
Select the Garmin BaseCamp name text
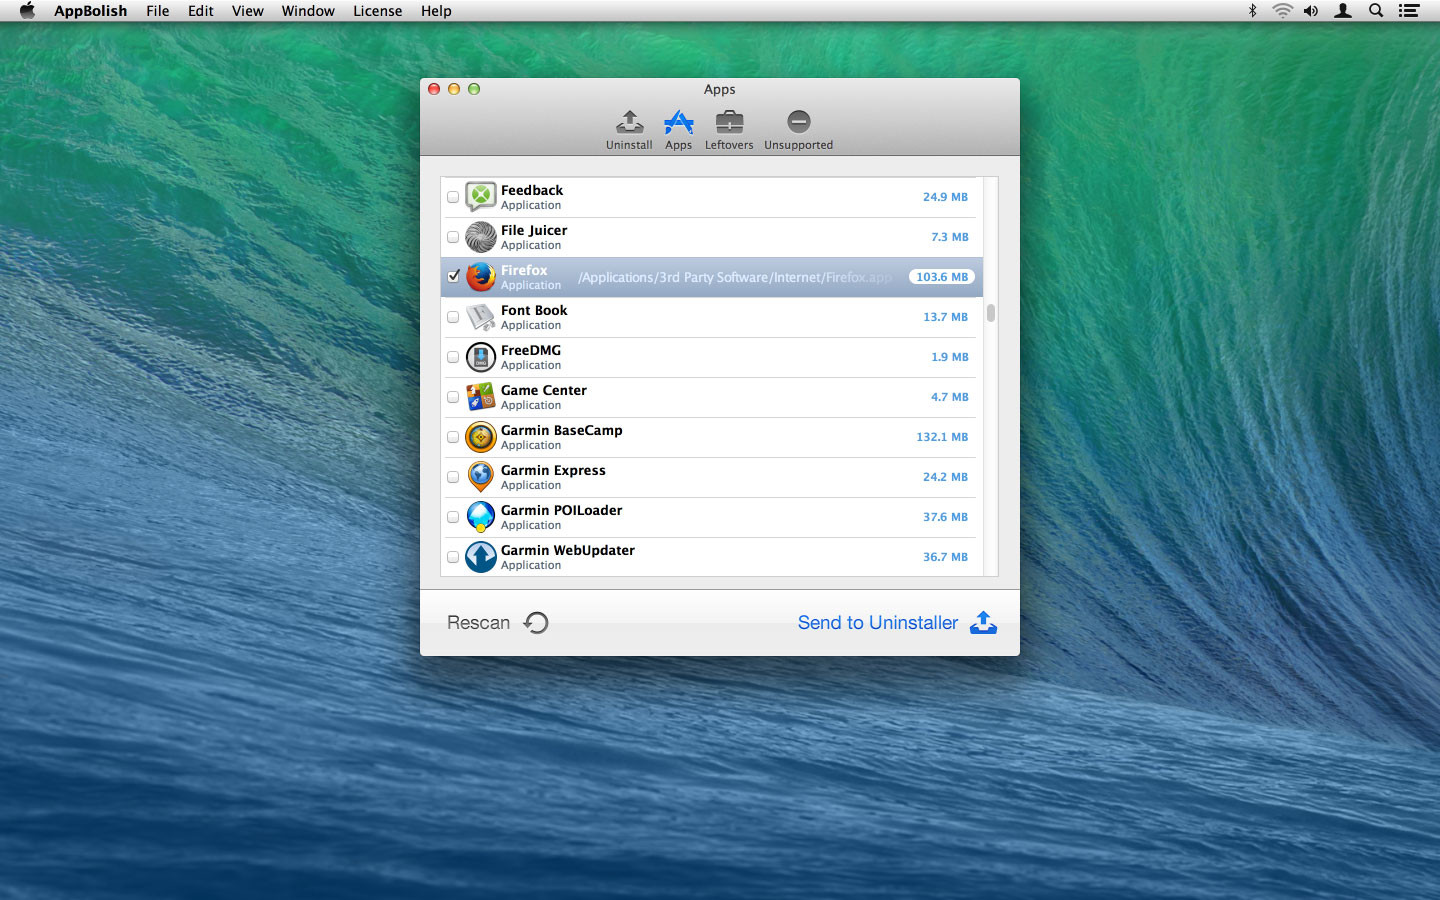(x=562, y=430)
